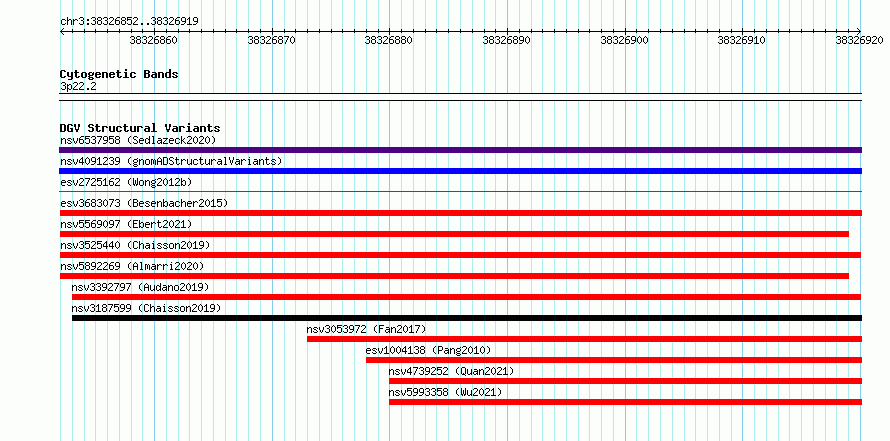Click ruler position 38326910

tap(742, 40)
